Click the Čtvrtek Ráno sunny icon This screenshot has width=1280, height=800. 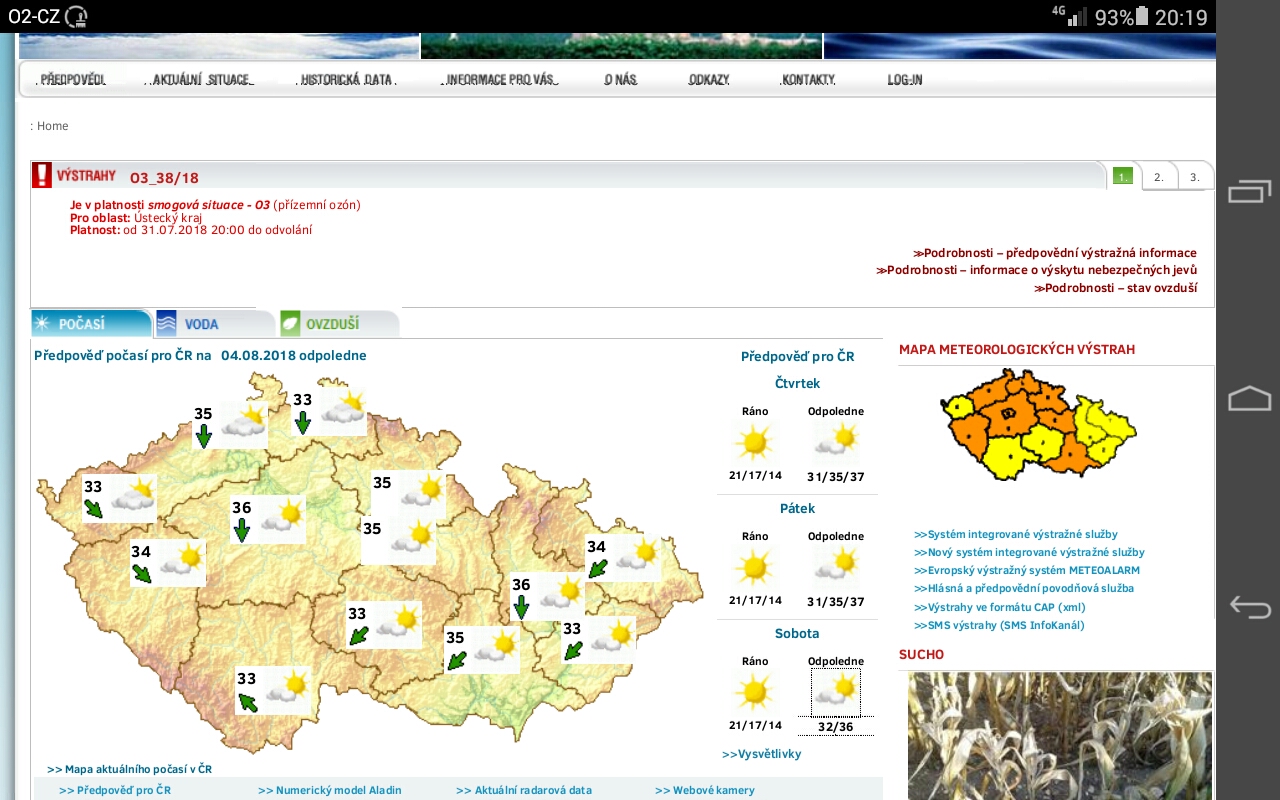tap(755, 441)
